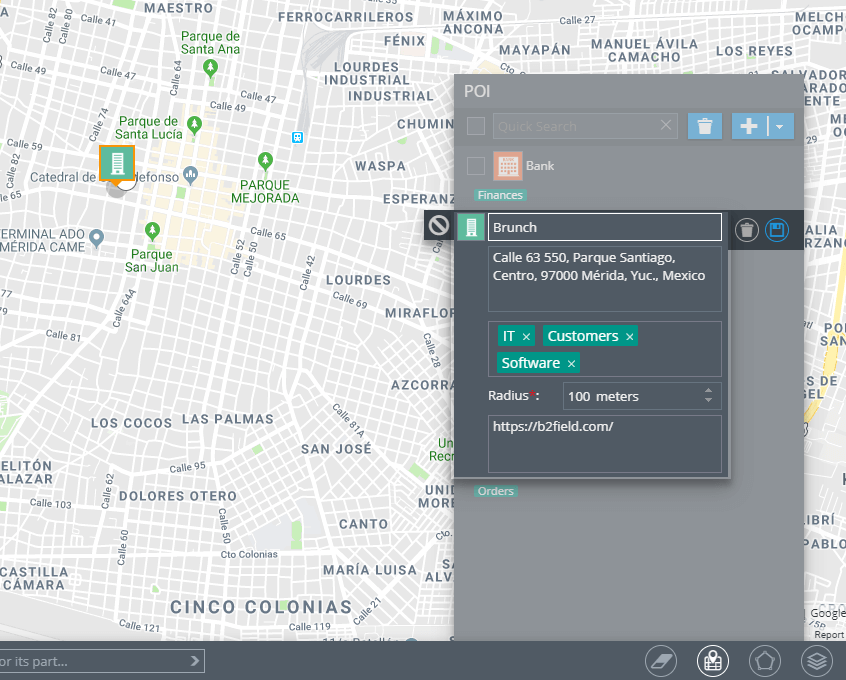This screenshot has width=846, height=680.
Task: Check the Bank POI checkbox
Action: pyautogui.click(x=475, y=166)
